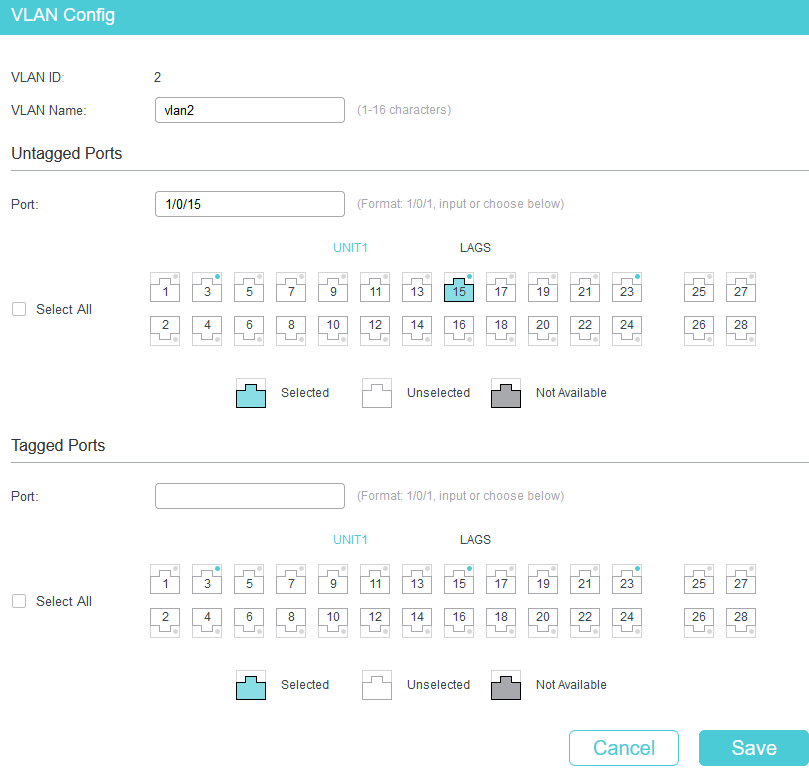Viewport: 809px width, 783px height.
Task: Select port 19 in Untagged Ports
Action: [543, 287]
